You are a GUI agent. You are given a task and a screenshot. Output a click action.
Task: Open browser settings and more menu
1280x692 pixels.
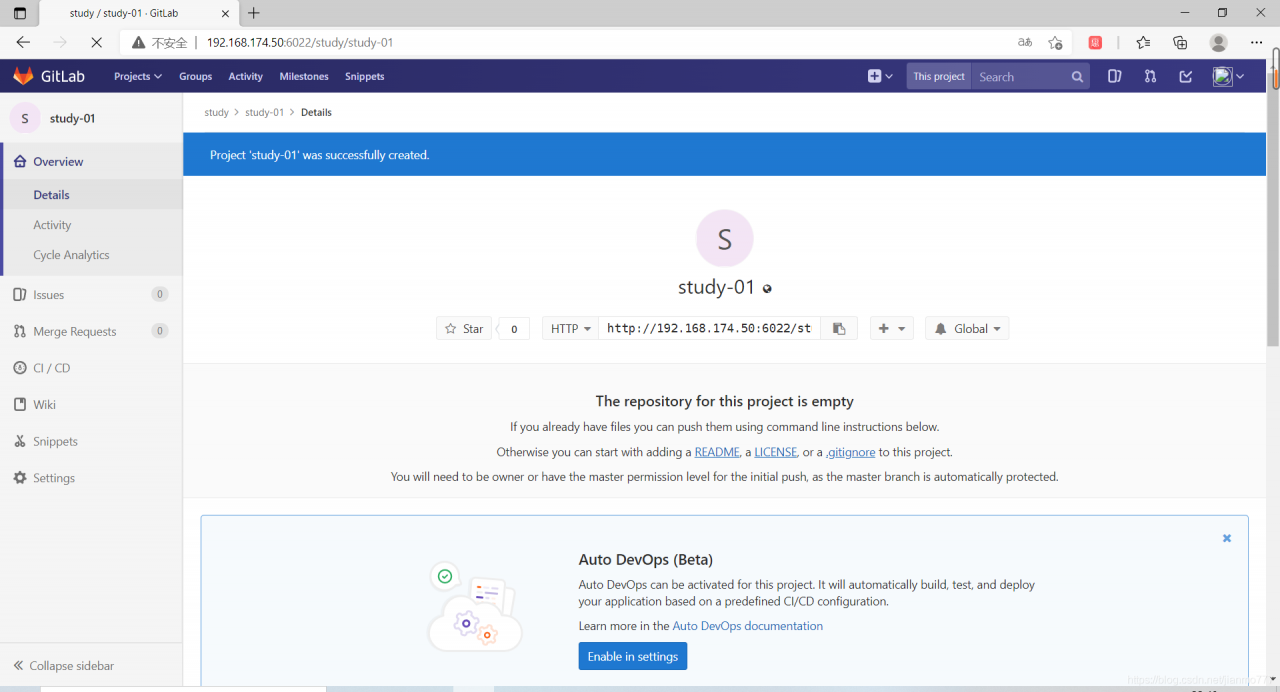[1257, 42]
